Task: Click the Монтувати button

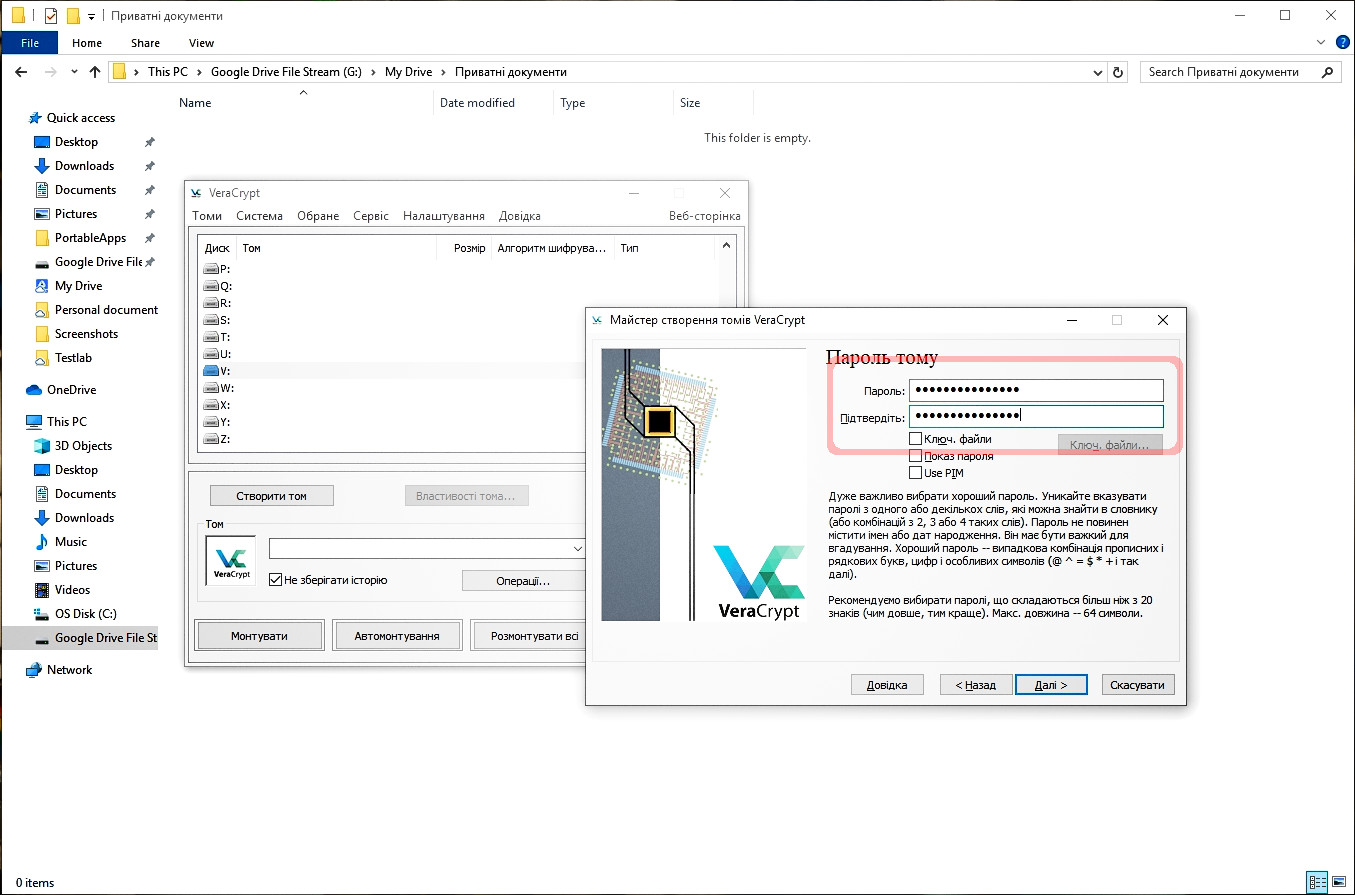Action: pos(259,636)
